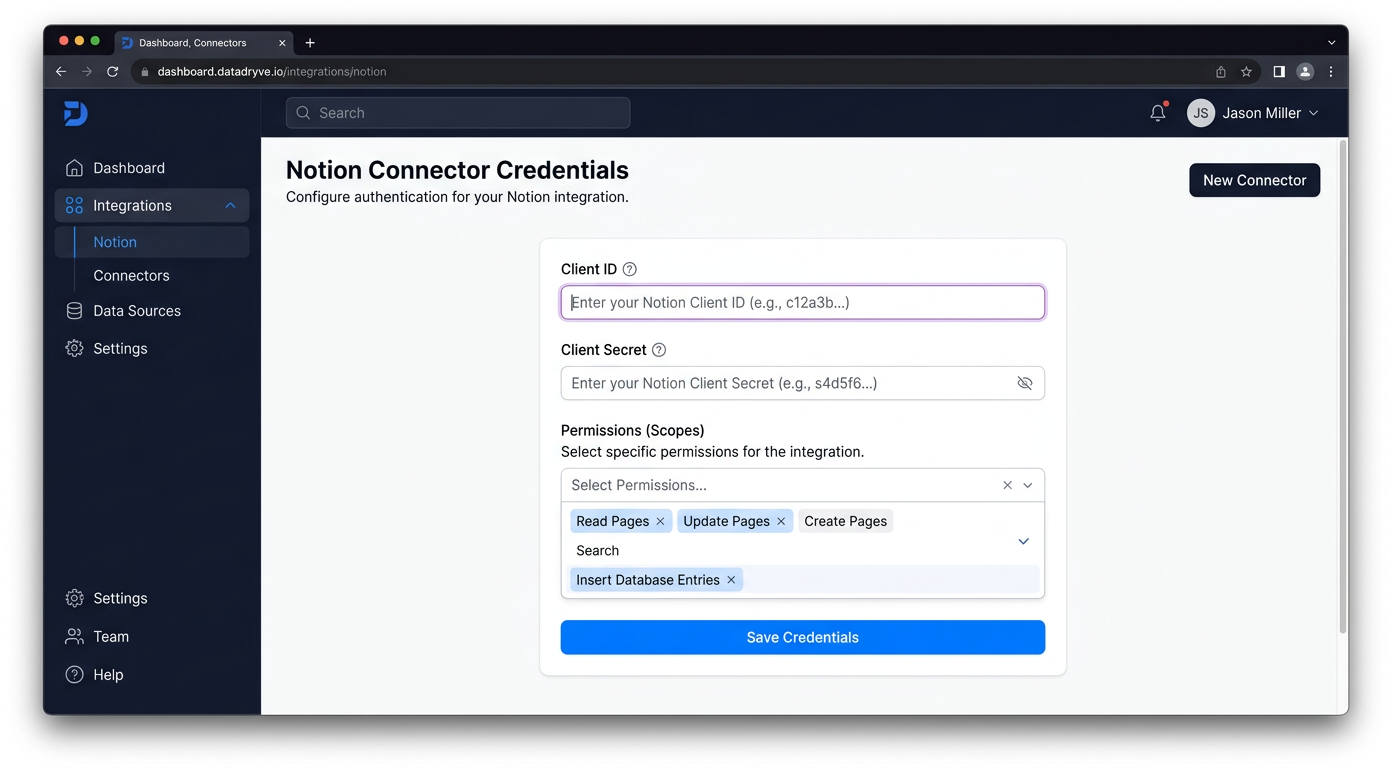Click the notification bell

(1157, 112)
